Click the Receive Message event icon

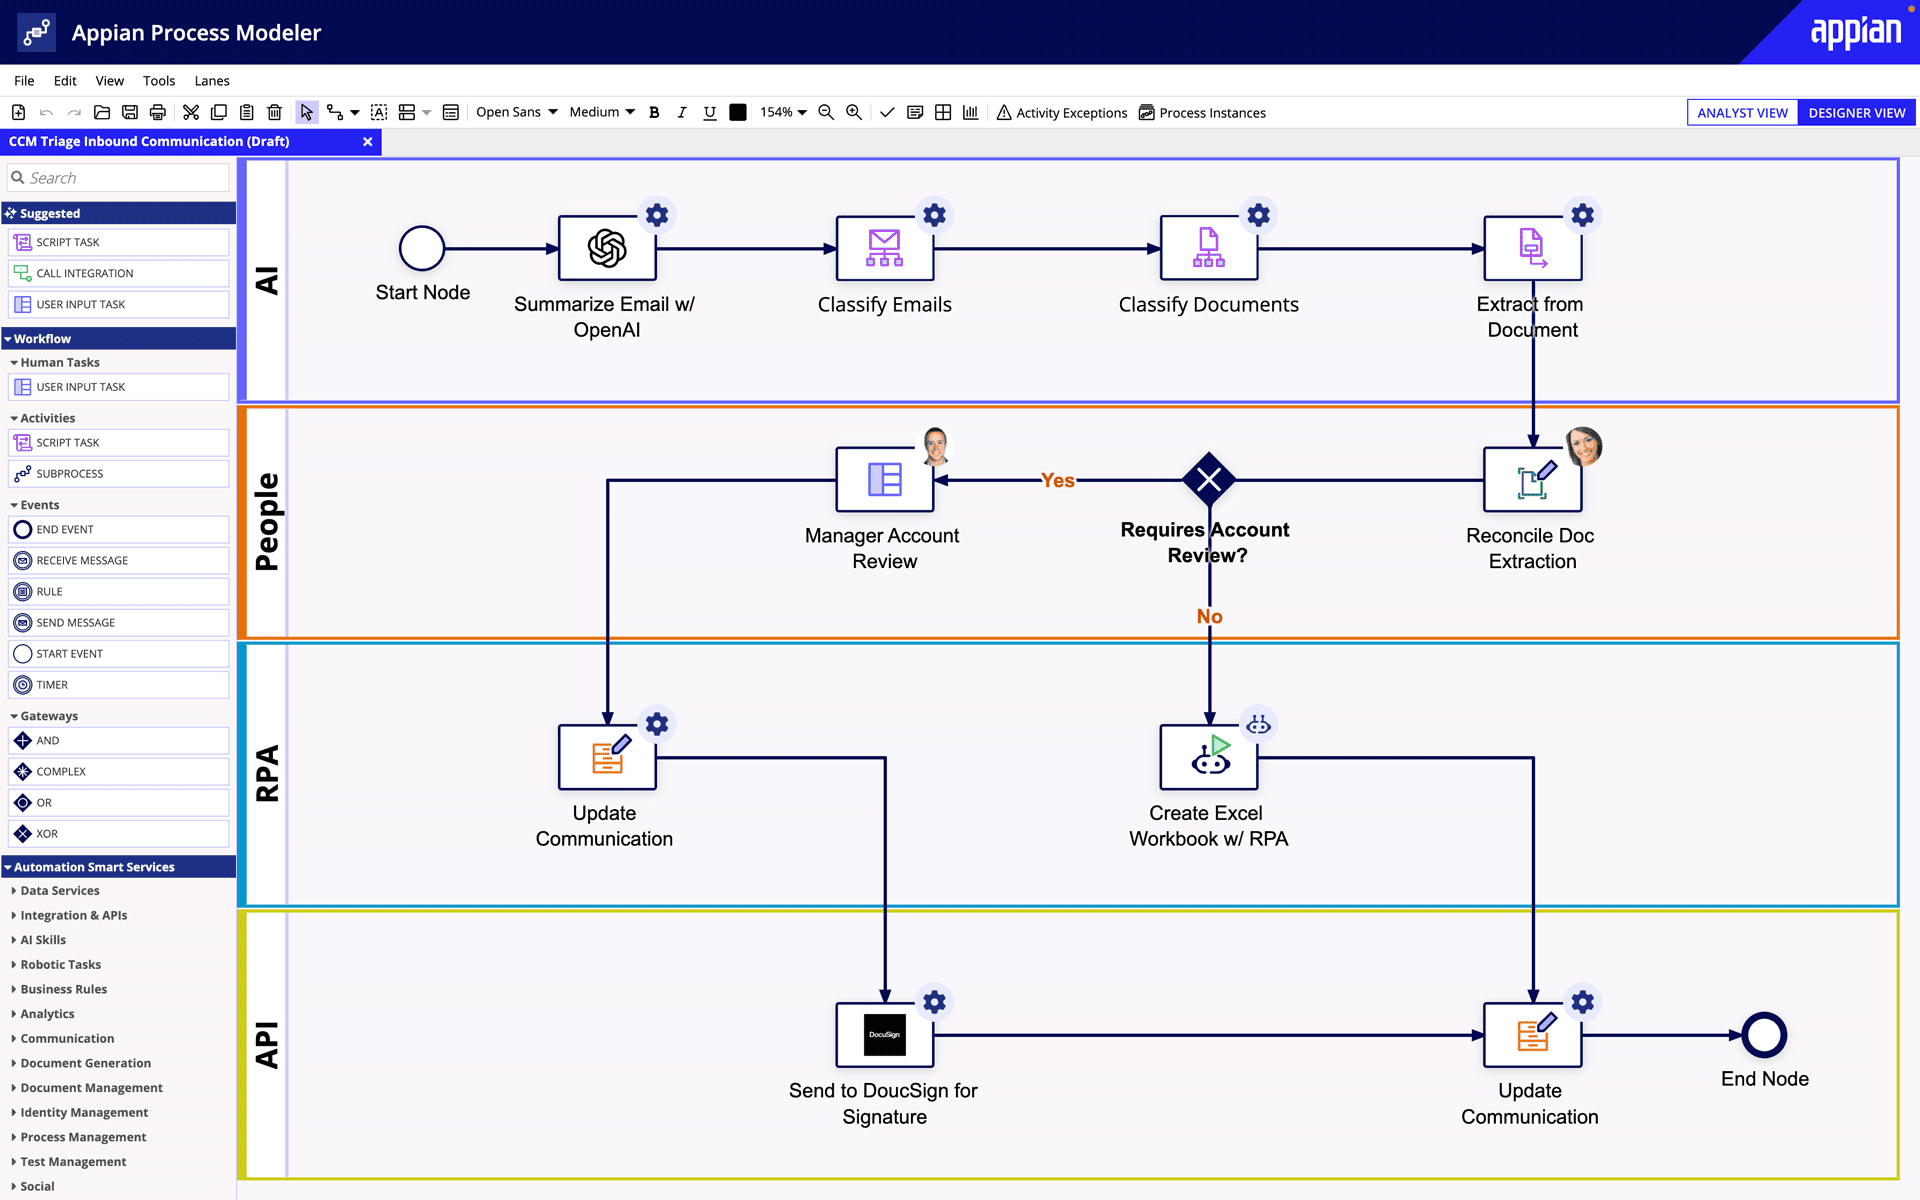[x=23, y=560]
